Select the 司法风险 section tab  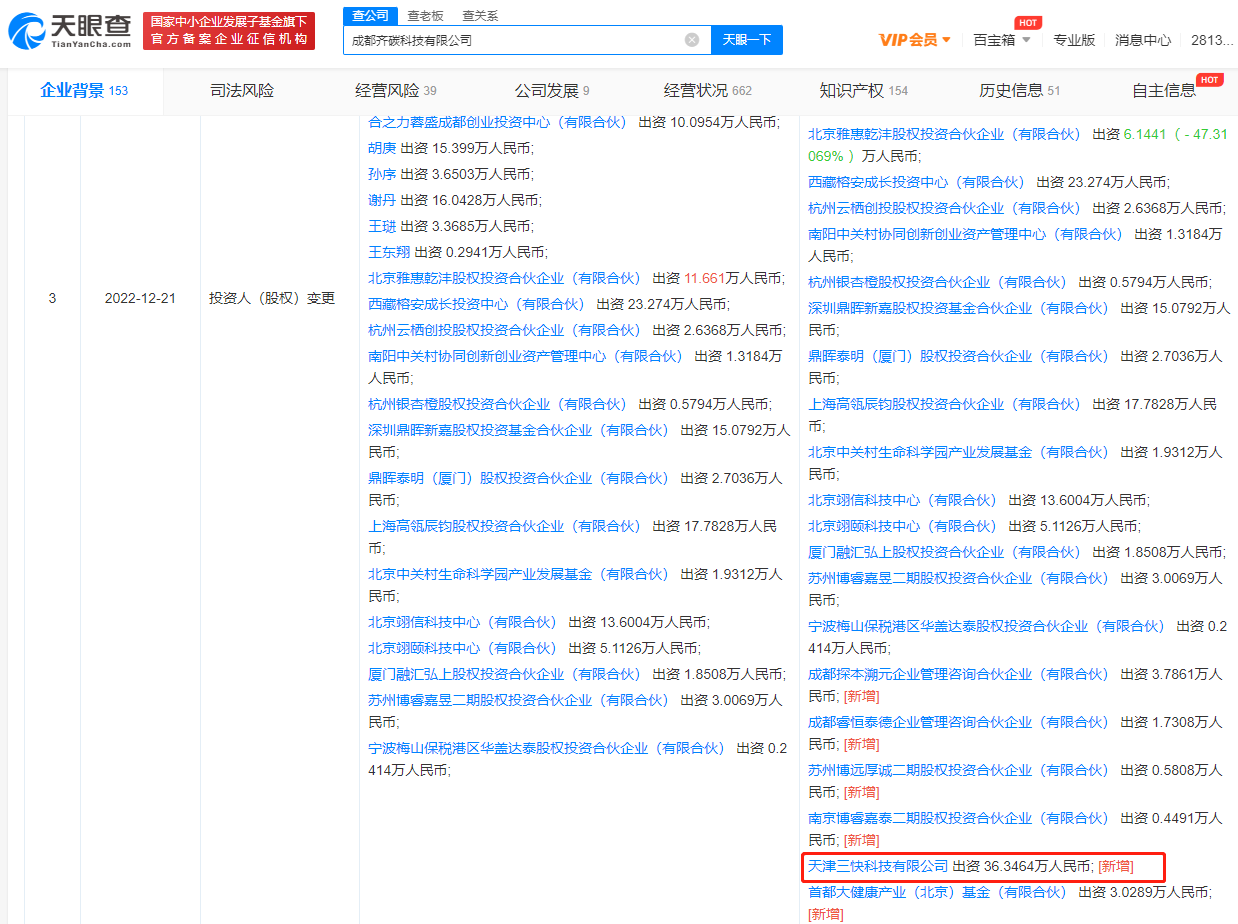tap(242, 90)
